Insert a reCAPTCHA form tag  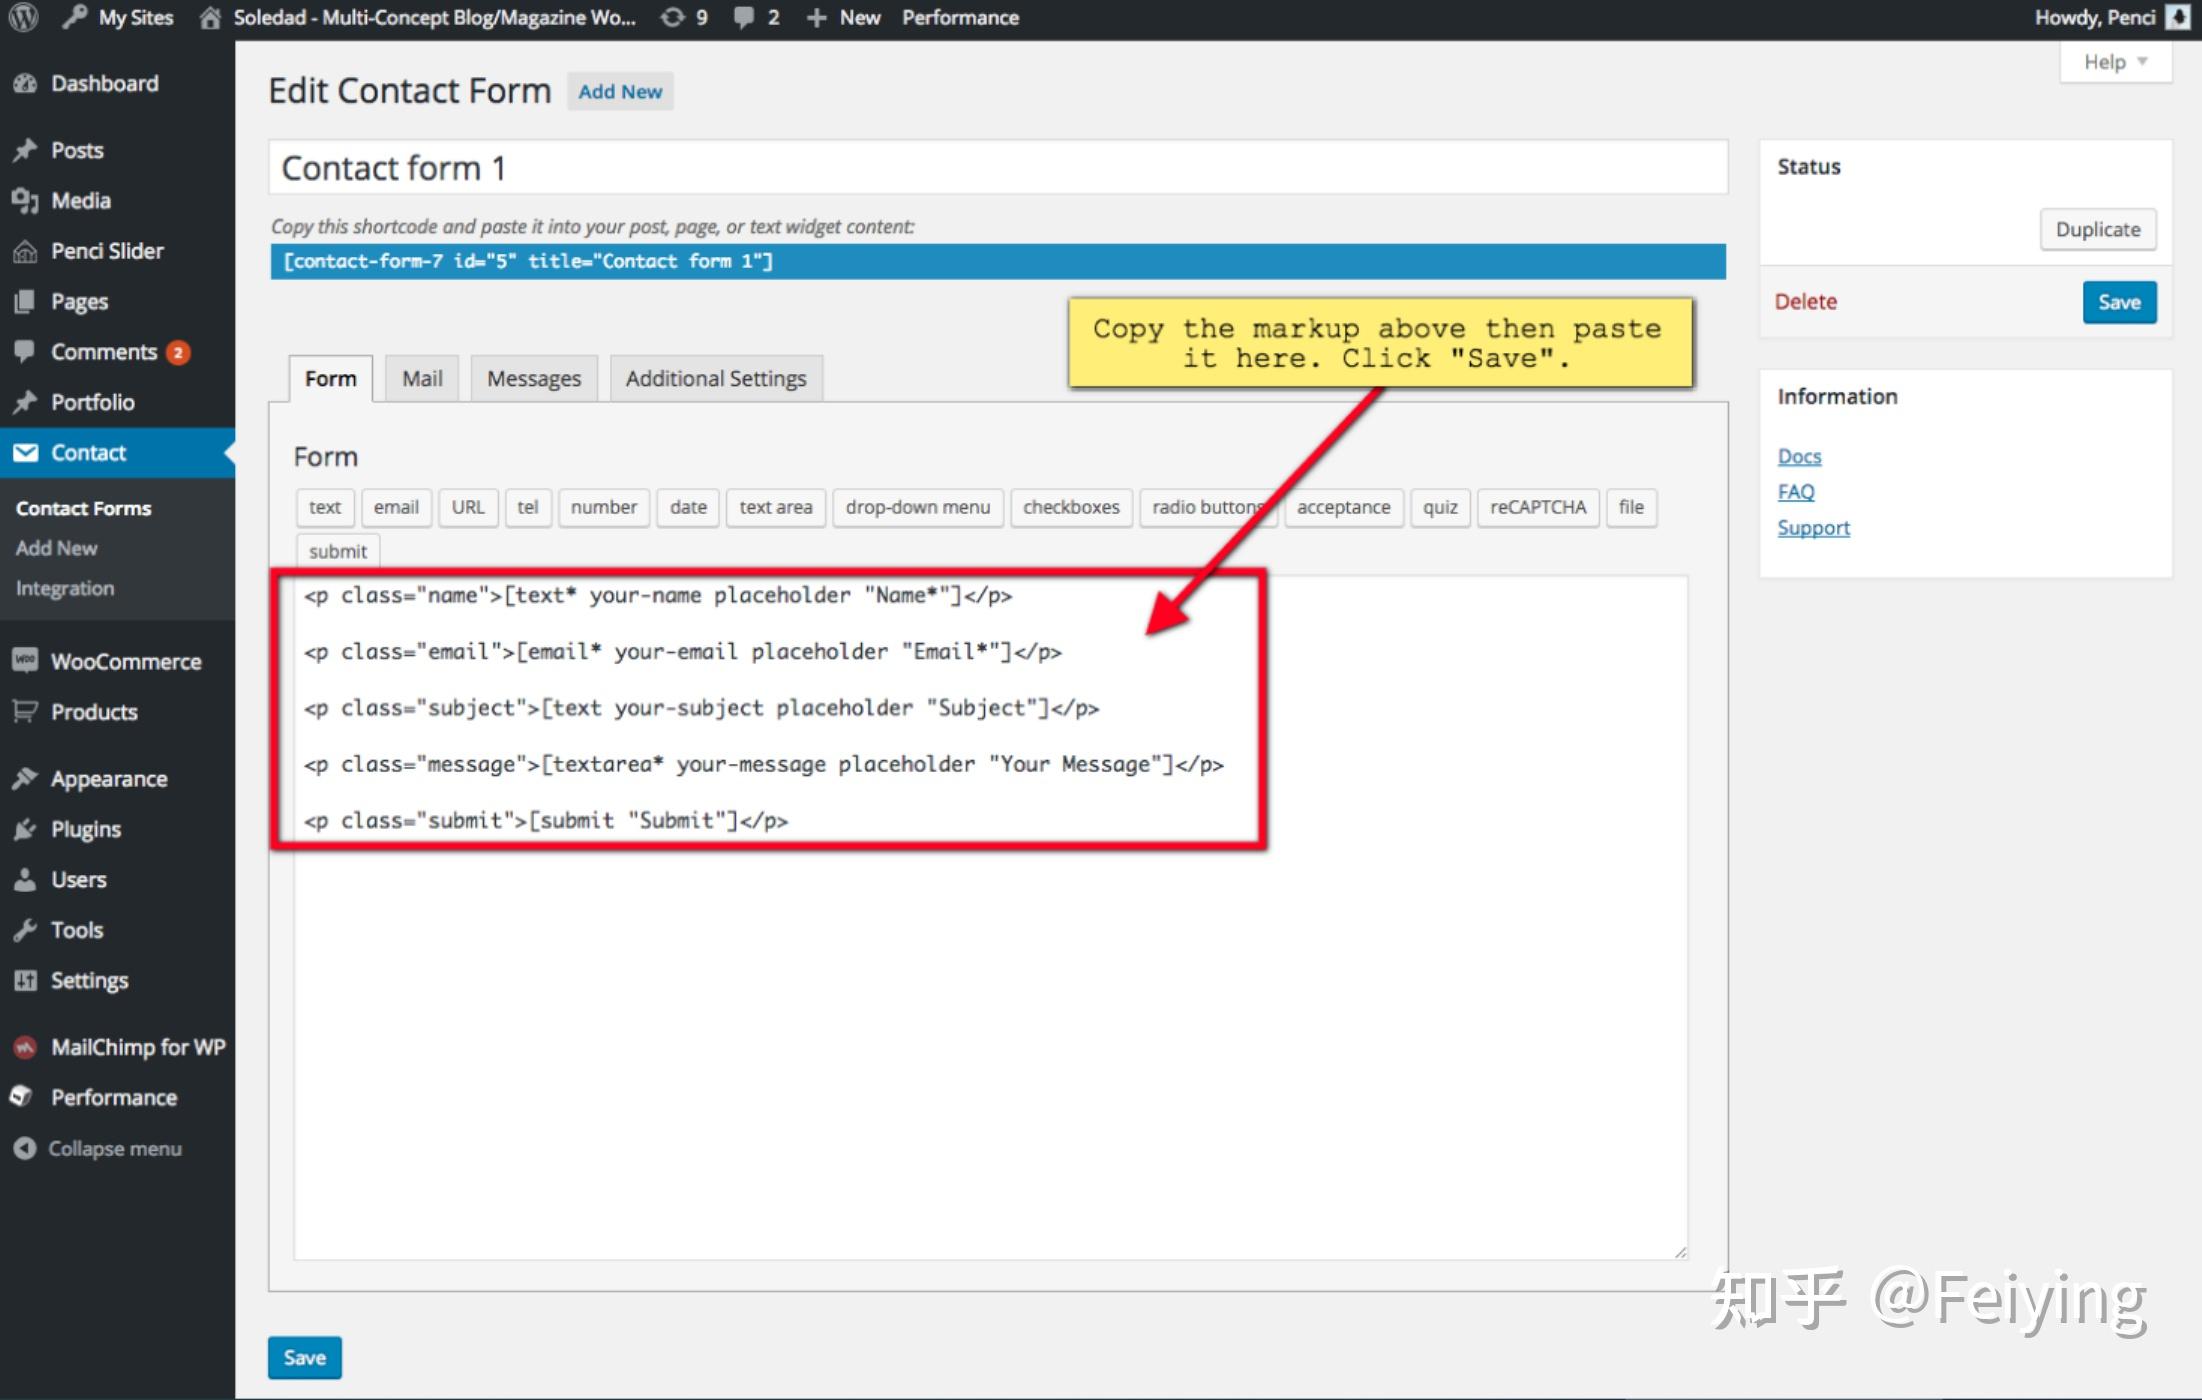pyautogui.click(x=1537, y=507)
